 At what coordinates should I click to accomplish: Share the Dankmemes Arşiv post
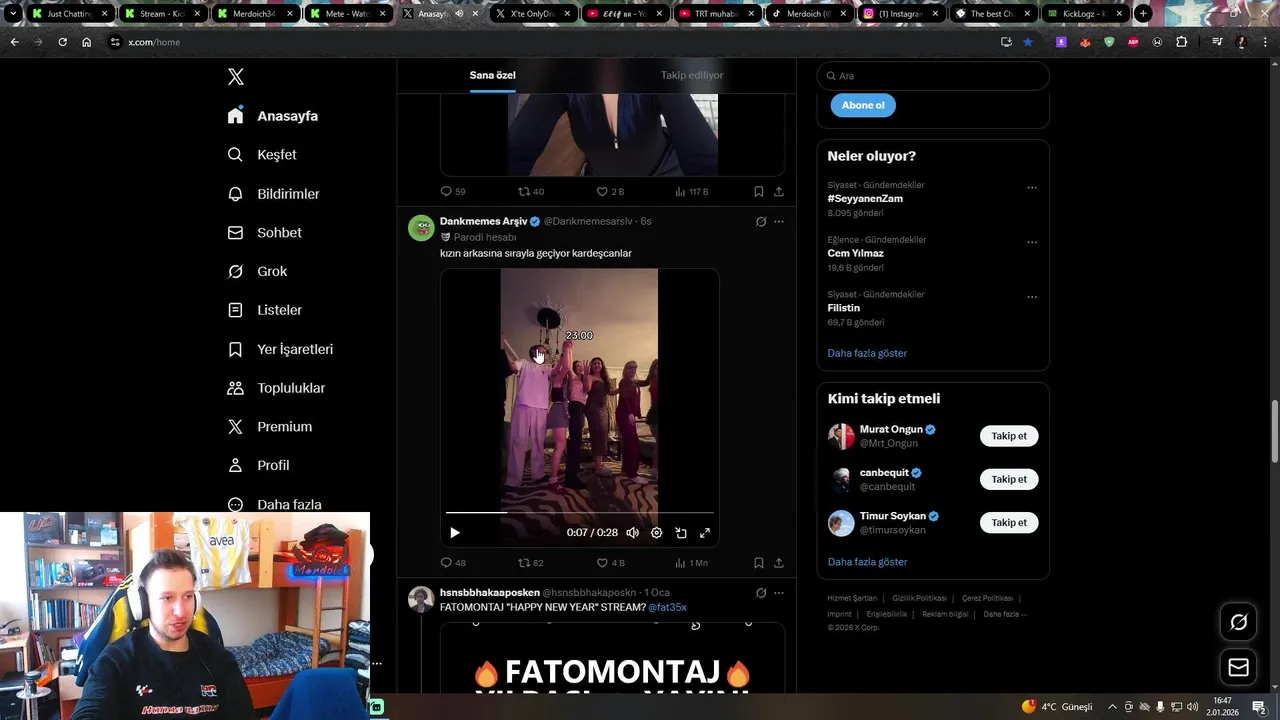[x=779, y=563]
